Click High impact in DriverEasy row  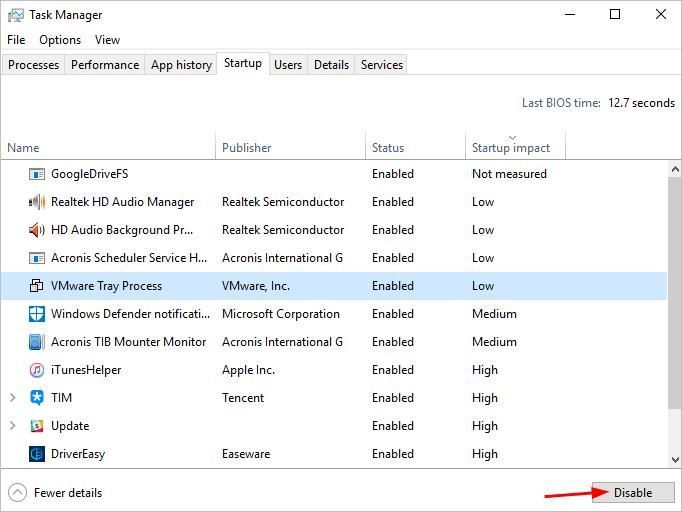(485, 454)
